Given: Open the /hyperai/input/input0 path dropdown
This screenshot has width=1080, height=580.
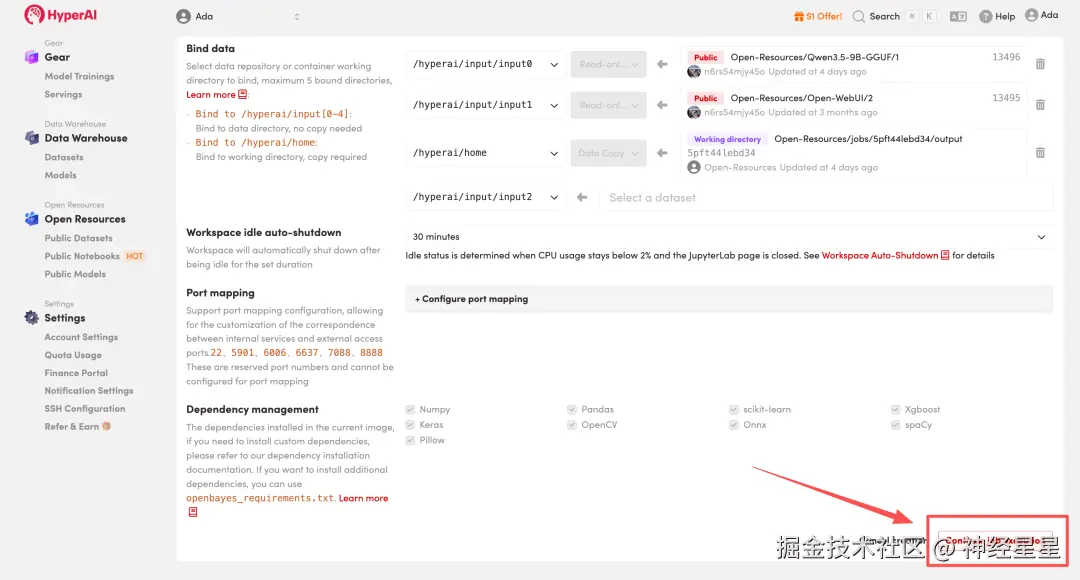Looking at the screenshot, I should (x=485, y=64).
